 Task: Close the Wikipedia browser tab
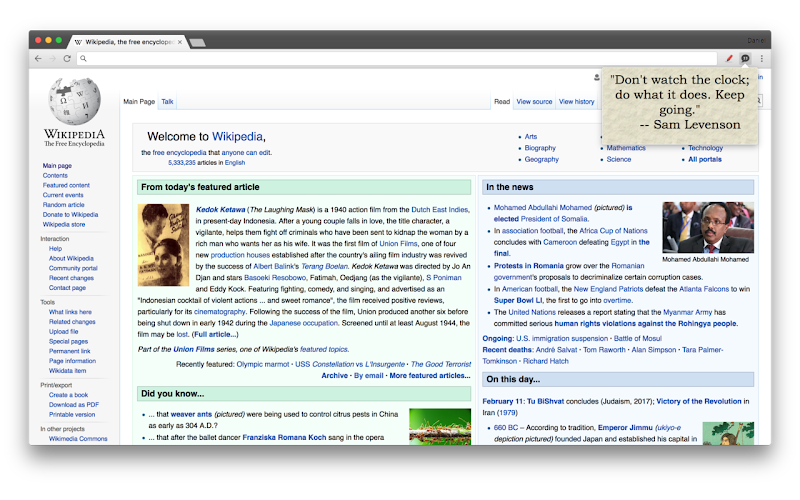pos(180,42)
